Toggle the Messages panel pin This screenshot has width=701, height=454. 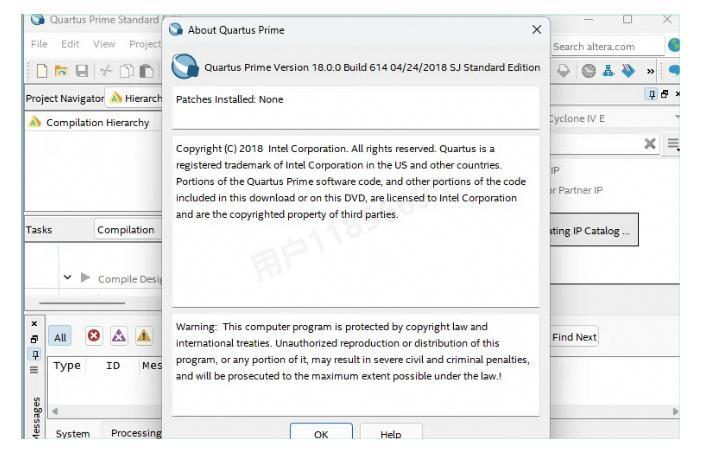click(x=35, y=355)
